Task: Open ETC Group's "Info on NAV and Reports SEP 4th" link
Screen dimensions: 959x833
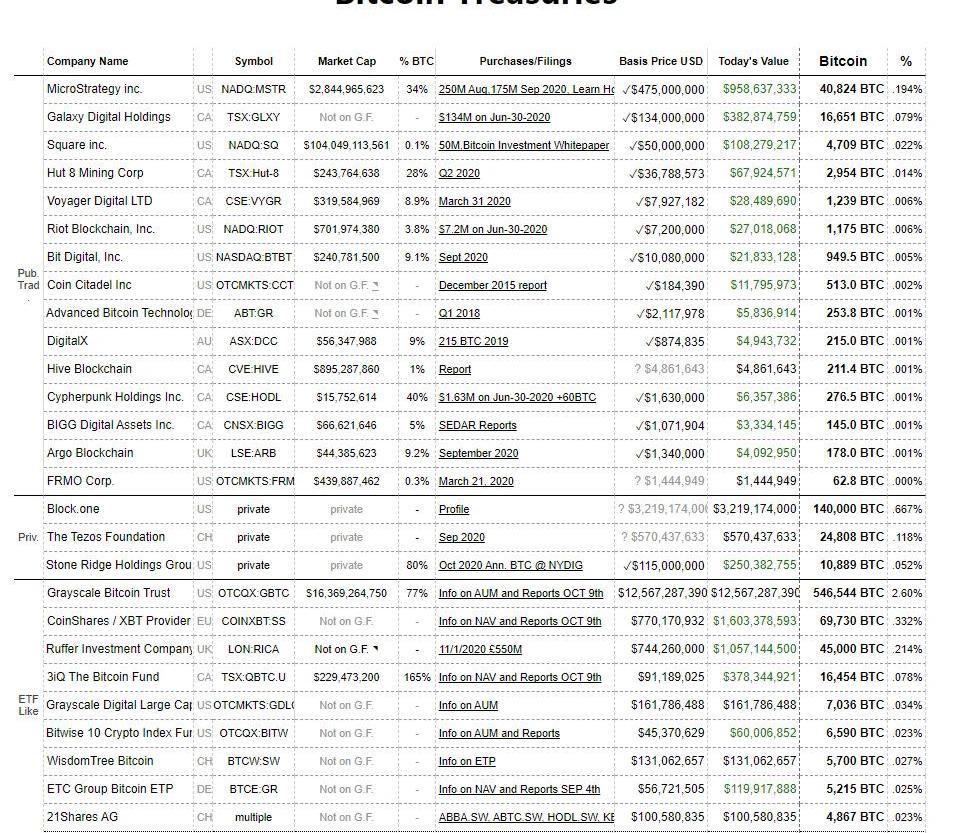Action: pyautogui.click(x=519, y=790)
